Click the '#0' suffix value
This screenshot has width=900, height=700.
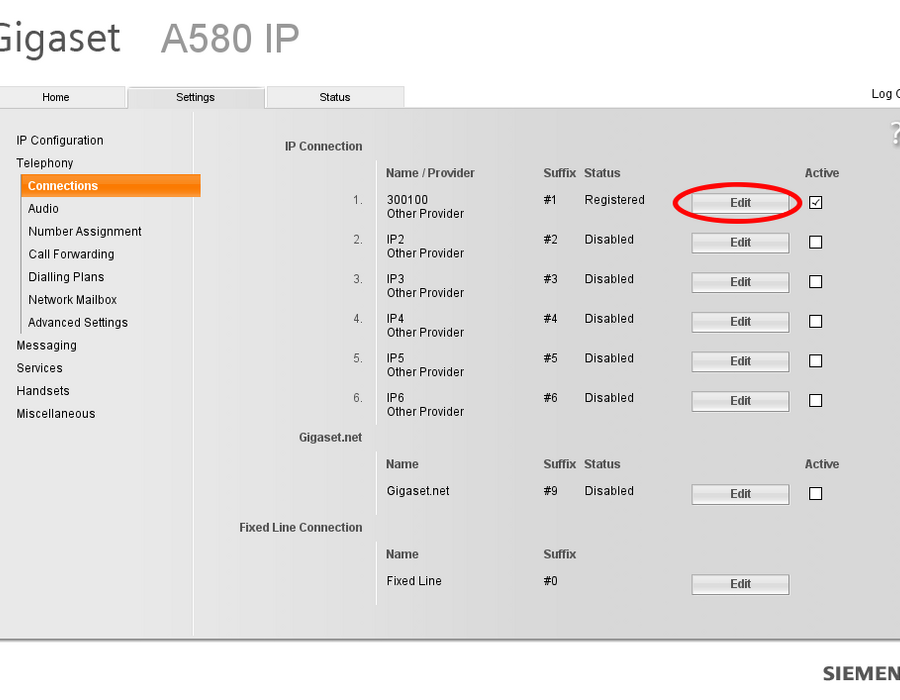coord(550,581)
